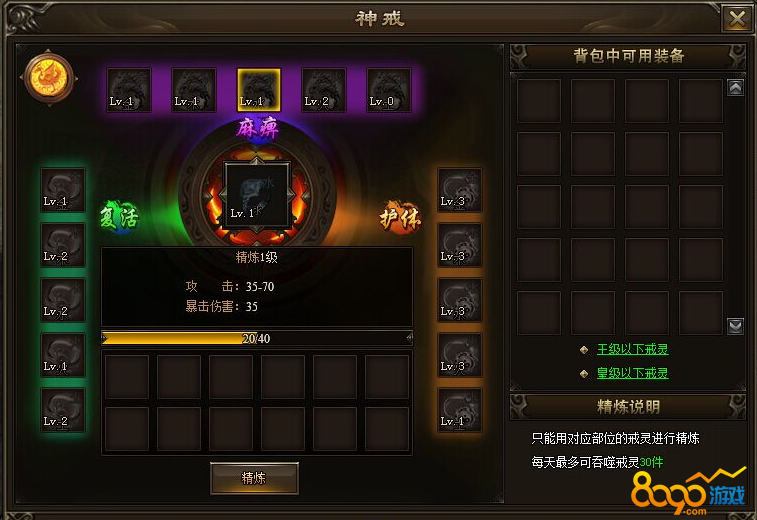Viewport: 757px width, 520px height.
Task: Click the center Lv.1 ring in flame circle
Action: tap(256, 195)
